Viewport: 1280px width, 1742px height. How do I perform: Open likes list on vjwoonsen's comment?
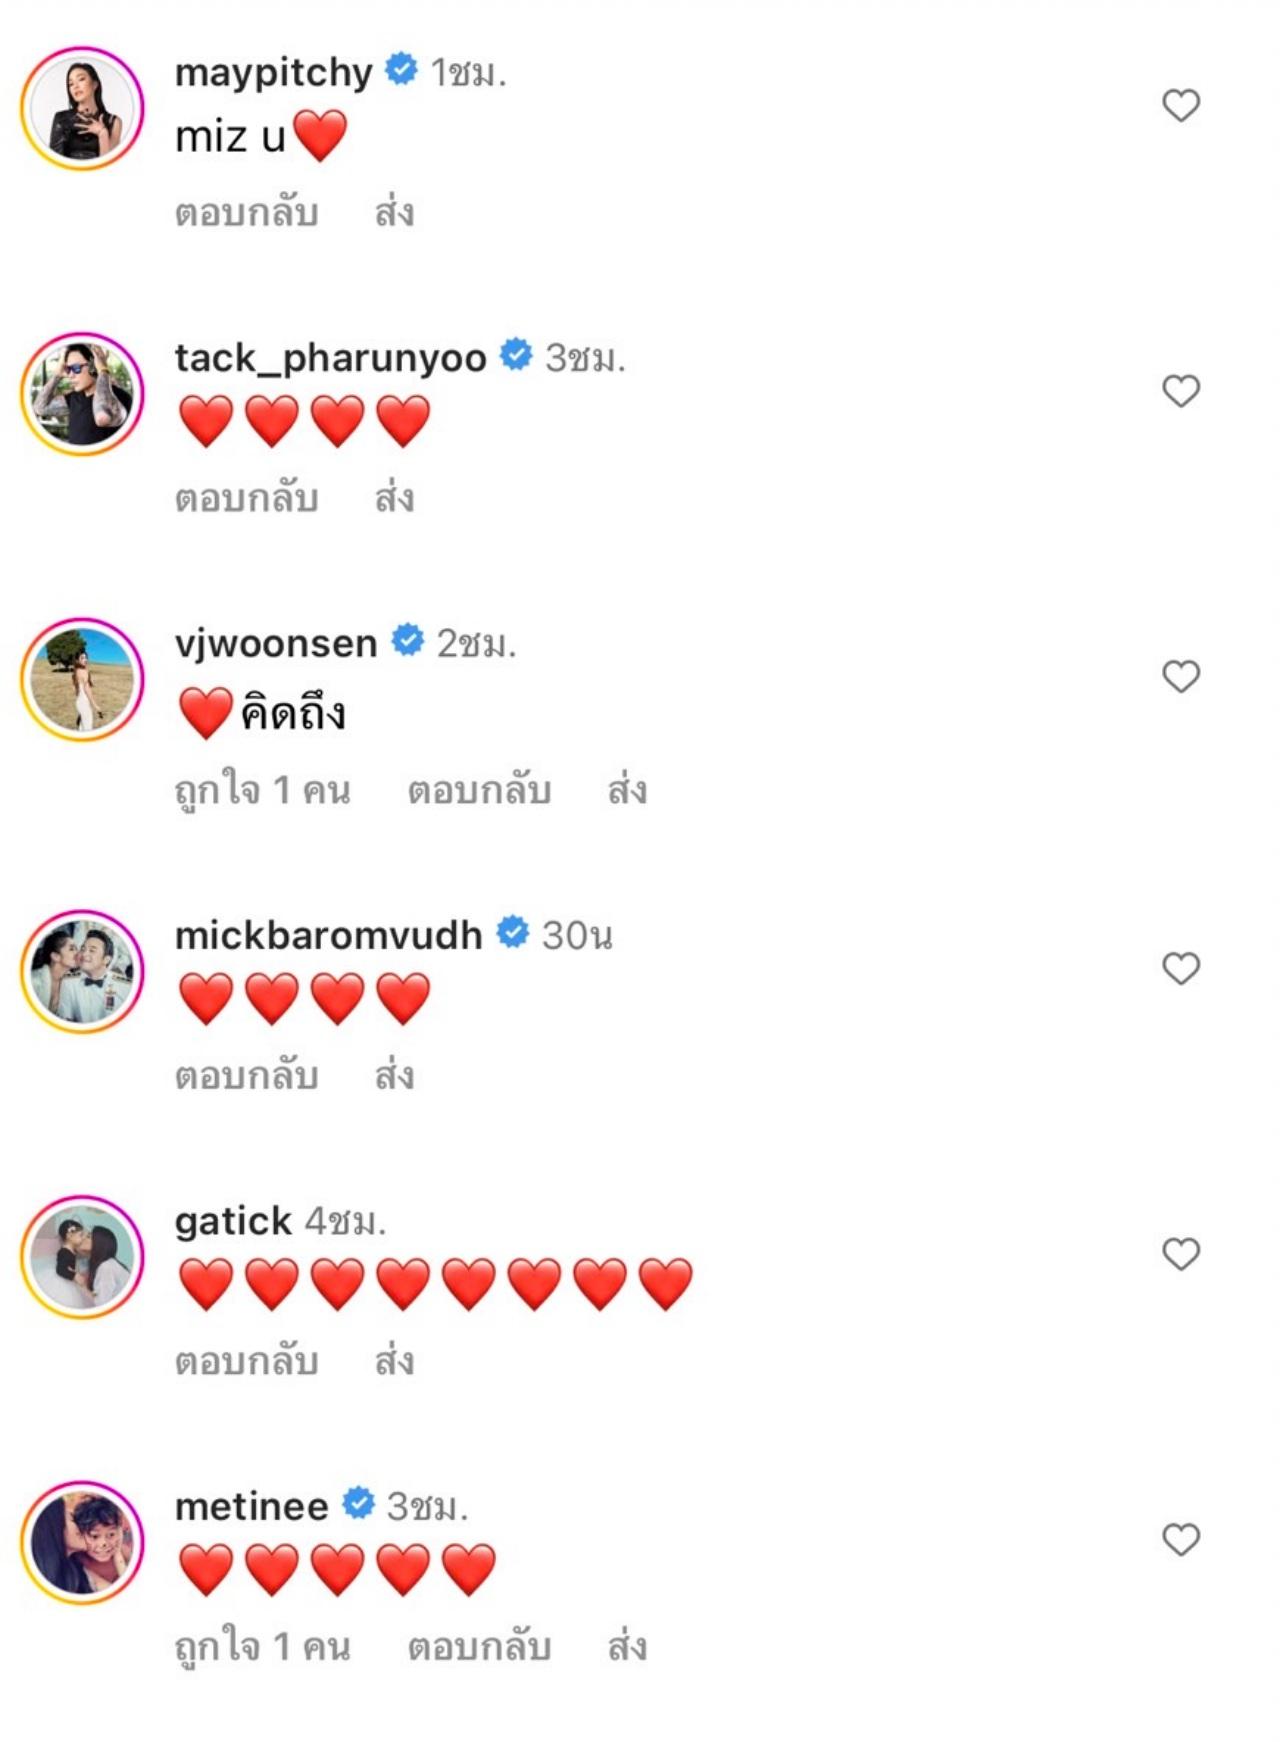[262, 791]
